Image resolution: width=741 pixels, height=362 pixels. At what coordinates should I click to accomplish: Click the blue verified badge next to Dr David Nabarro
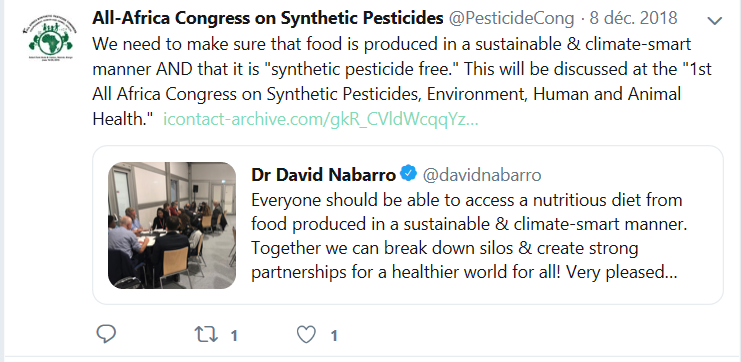pyautogui.click(x=408, y=173)
